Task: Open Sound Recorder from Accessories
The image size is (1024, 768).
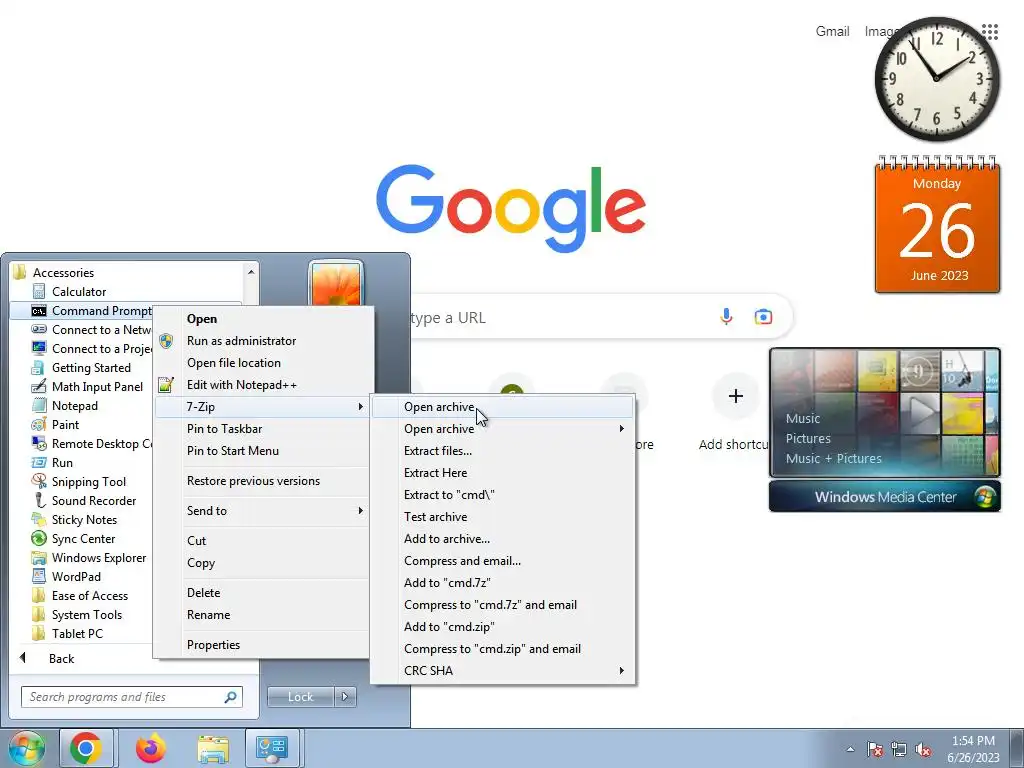Action: click(x=93, y=500)
